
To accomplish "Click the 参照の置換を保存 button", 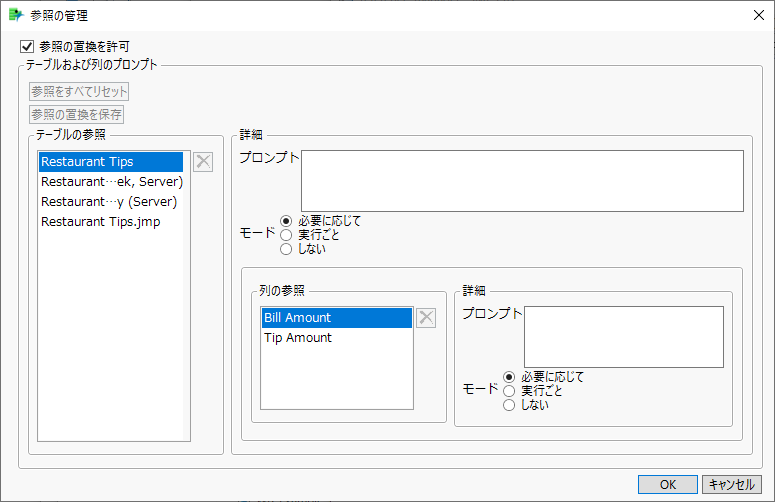I will 77,115.
